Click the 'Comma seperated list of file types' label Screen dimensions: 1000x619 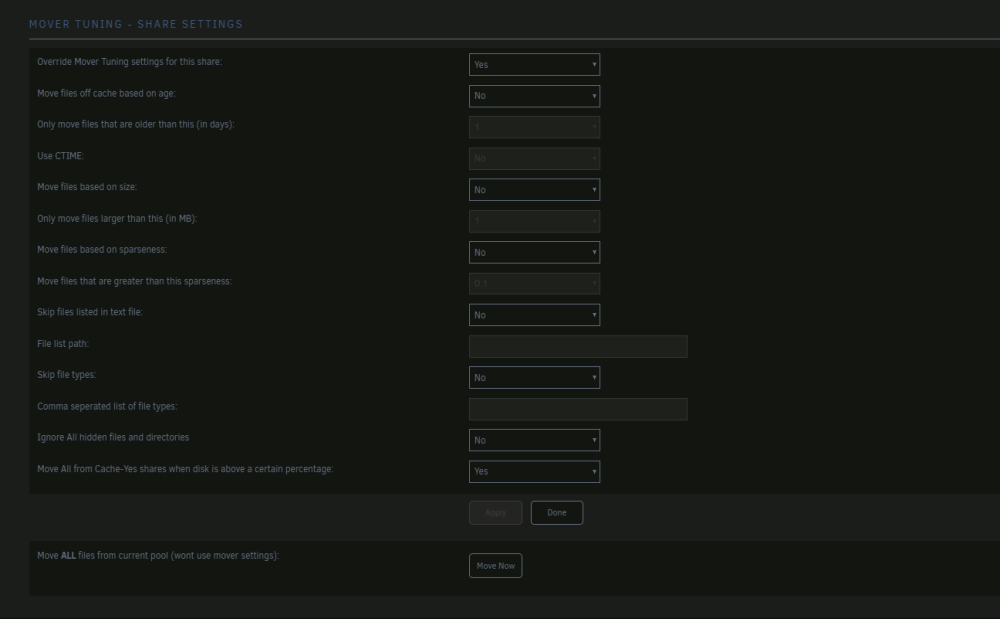tap(107, 407)
